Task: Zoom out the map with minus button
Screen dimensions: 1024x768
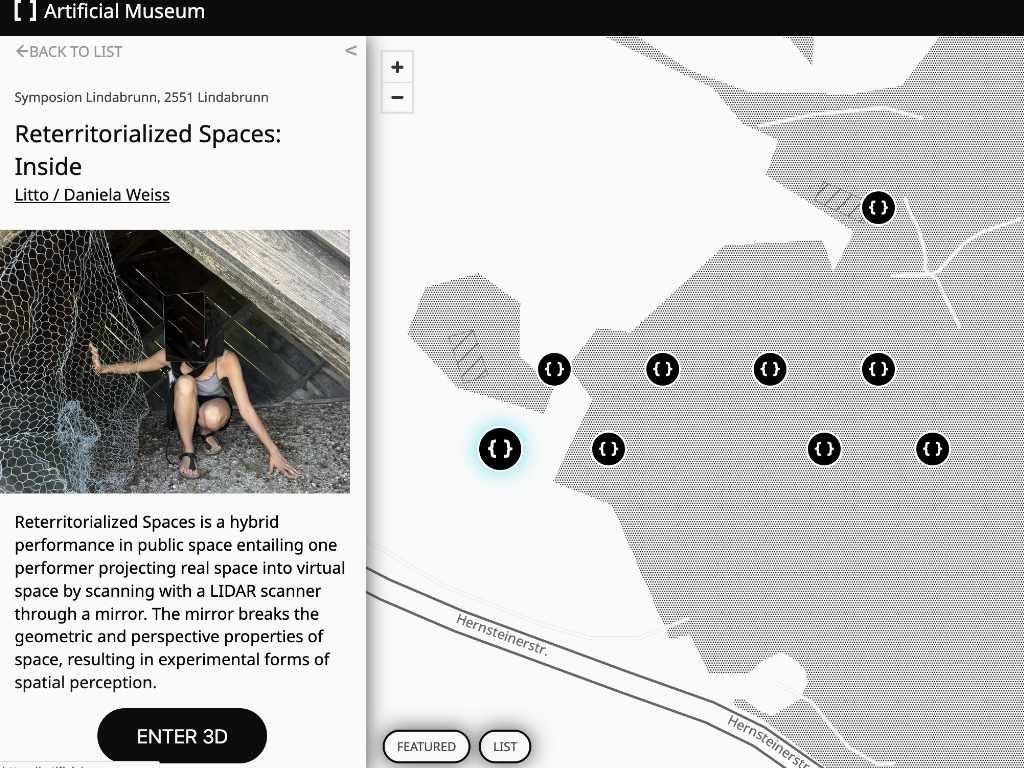Action: [397, 98]
